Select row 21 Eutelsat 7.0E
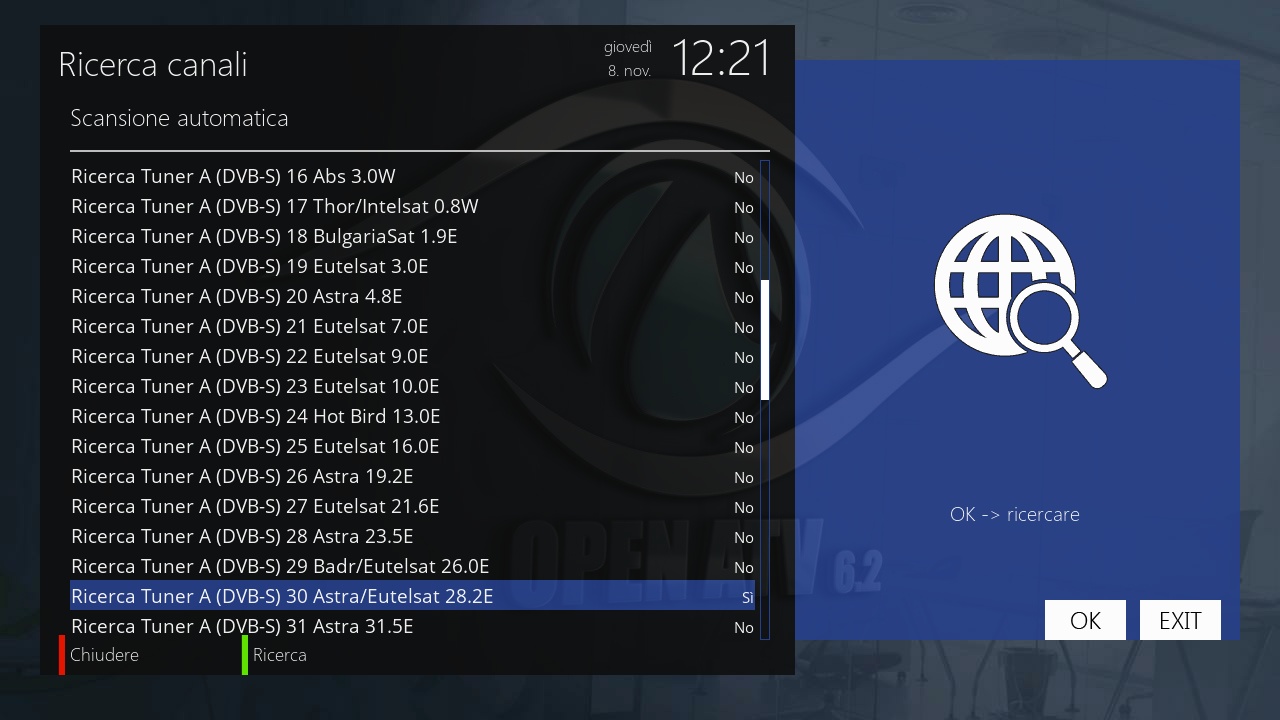The image size is (1280, 720). [x=412, y=326]
